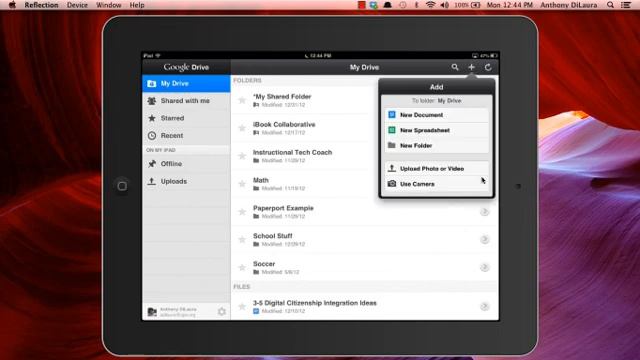
Task: Open Uploads section
Action: click(186, 181)
